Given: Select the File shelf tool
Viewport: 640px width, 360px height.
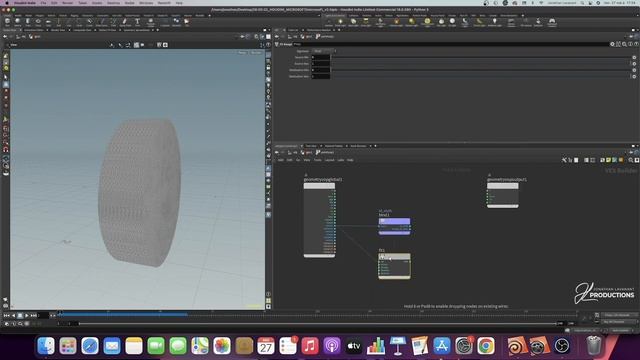Looking at the screenshot, I should [x=187, y=22].
